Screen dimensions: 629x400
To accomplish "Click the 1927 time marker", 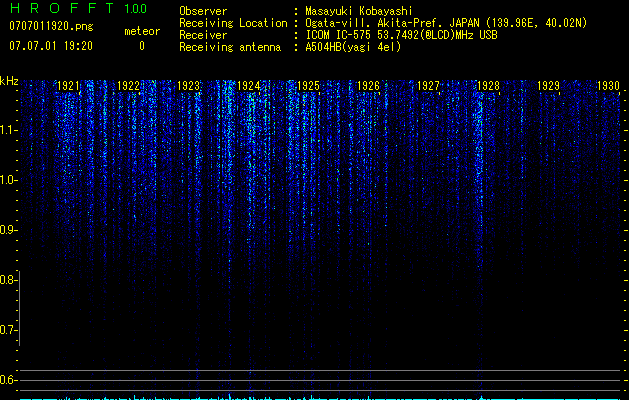I will pos(428,86).
